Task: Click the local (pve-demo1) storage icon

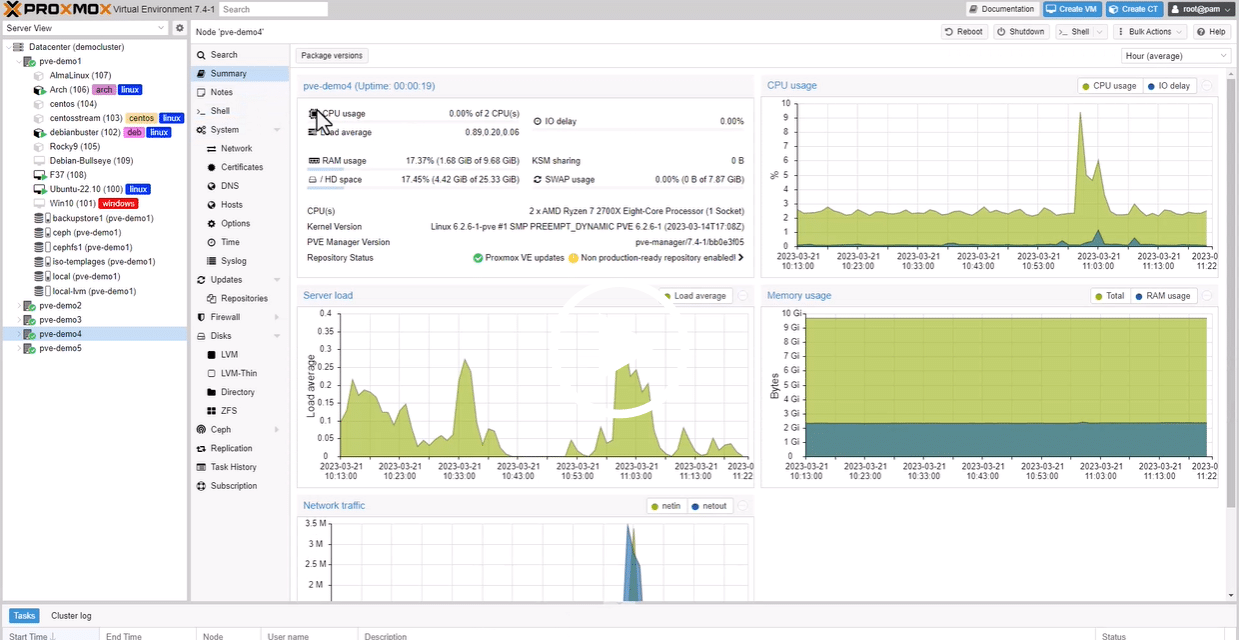Action: click(x=40, y=276)
